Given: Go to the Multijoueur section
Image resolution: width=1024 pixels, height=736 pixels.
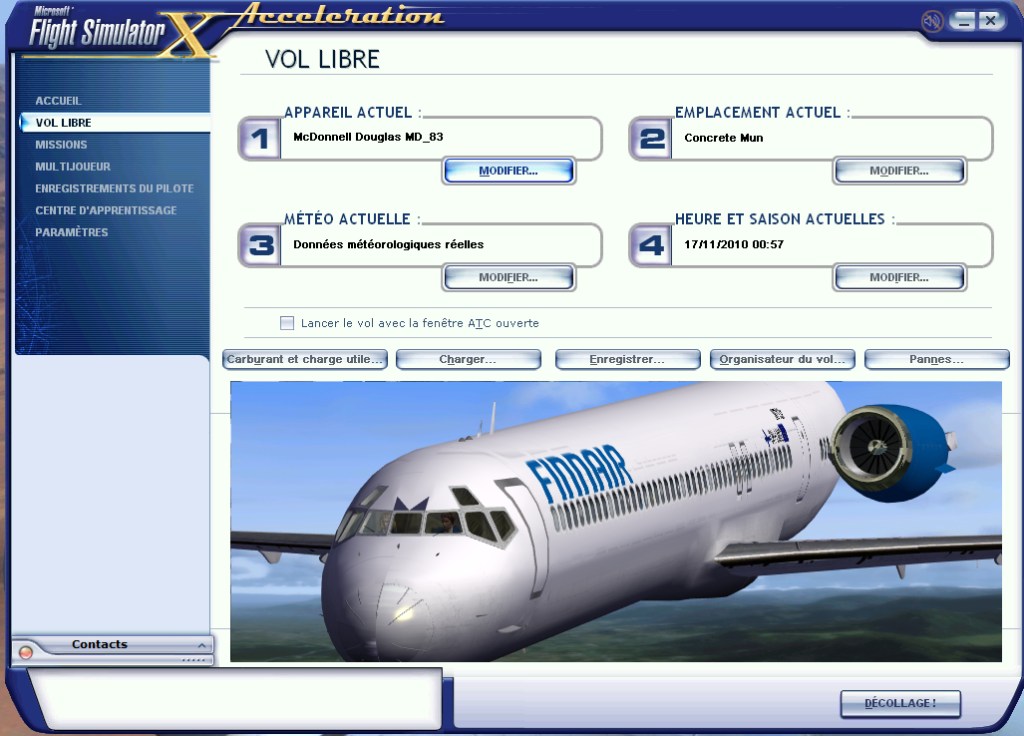Looking at the screenshot, I should (72, 167).
